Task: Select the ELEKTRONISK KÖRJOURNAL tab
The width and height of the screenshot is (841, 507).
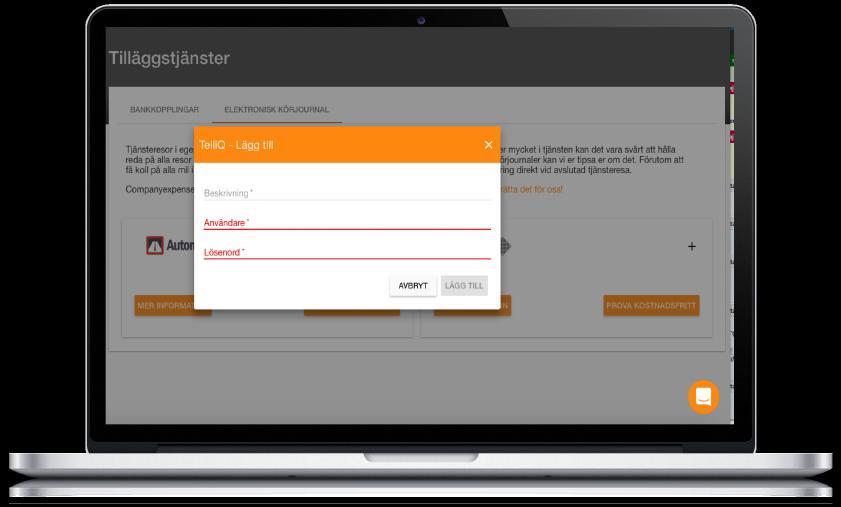Action: (277, 109)
